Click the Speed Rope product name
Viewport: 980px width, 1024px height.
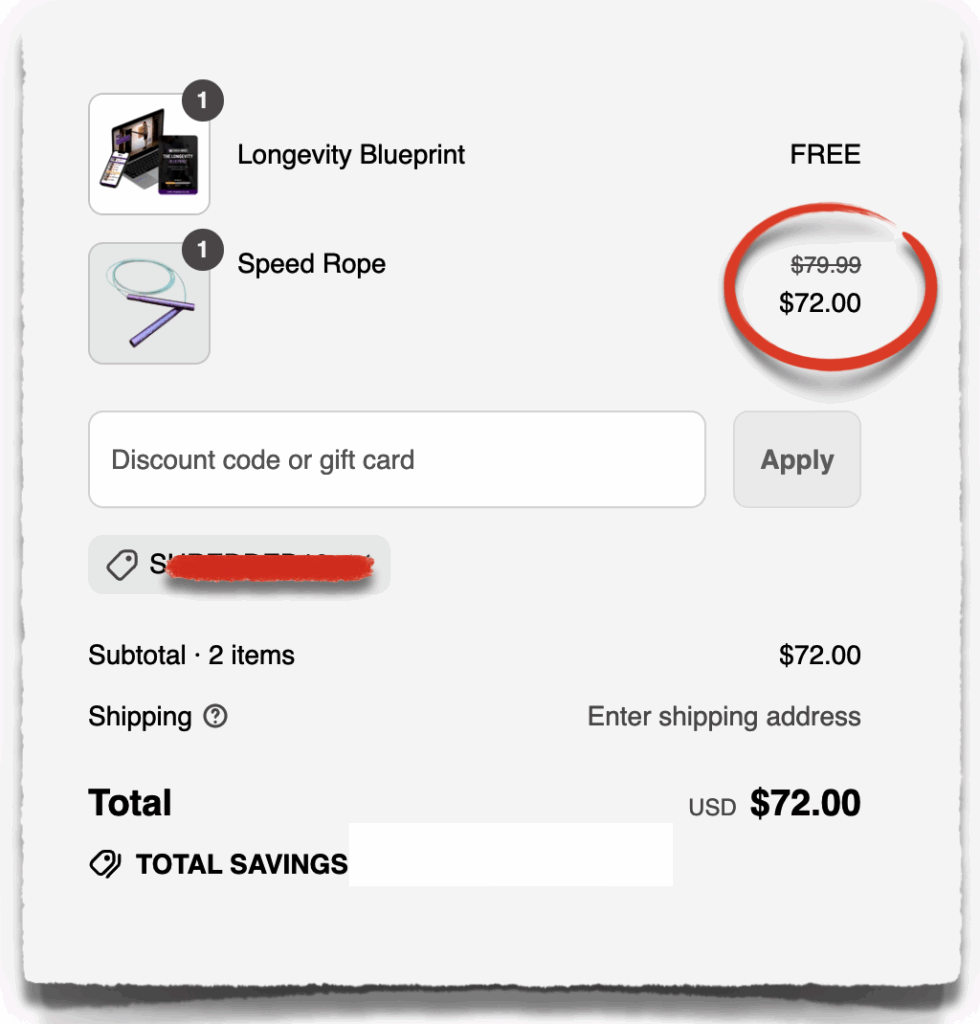[x=311, y=263]
